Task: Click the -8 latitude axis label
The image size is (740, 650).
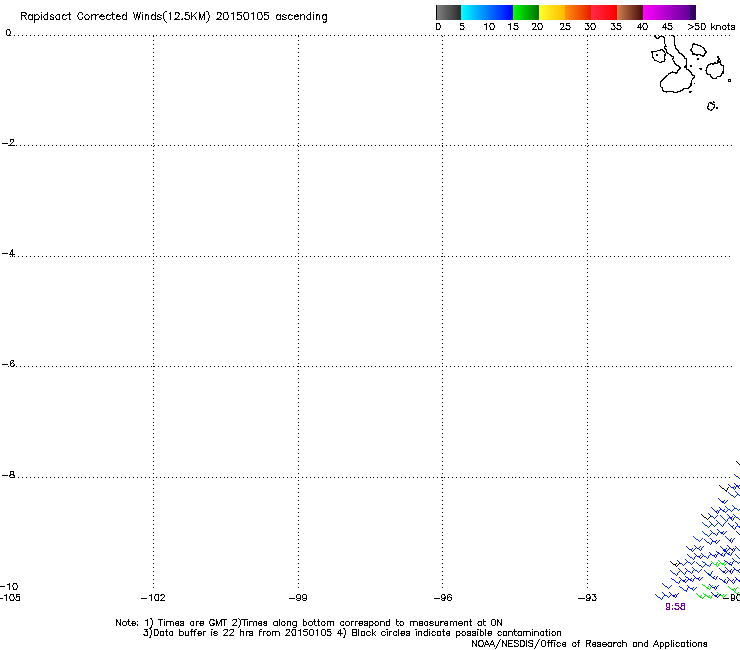Action: [8, 475]
